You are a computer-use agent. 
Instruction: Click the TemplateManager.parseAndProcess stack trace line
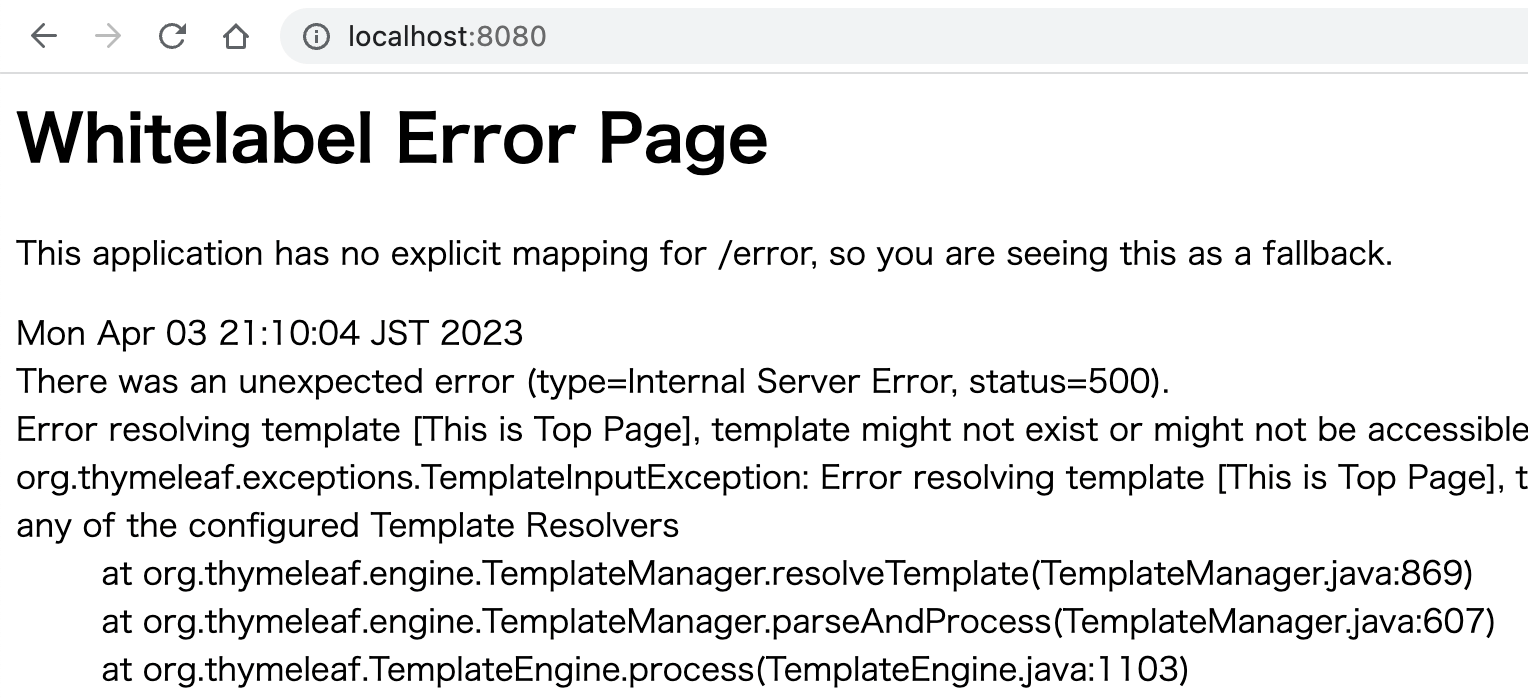pos(798,621)
